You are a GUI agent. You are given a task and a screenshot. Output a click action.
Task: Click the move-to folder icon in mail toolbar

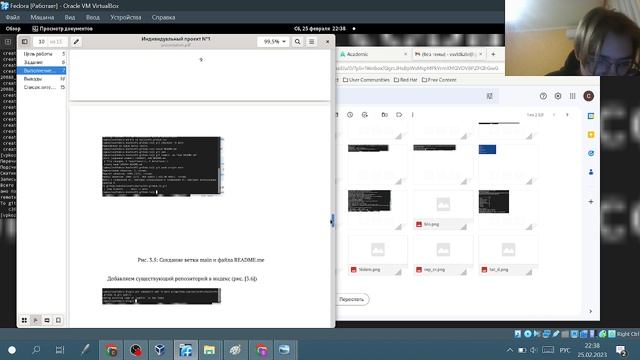point(384,115)
